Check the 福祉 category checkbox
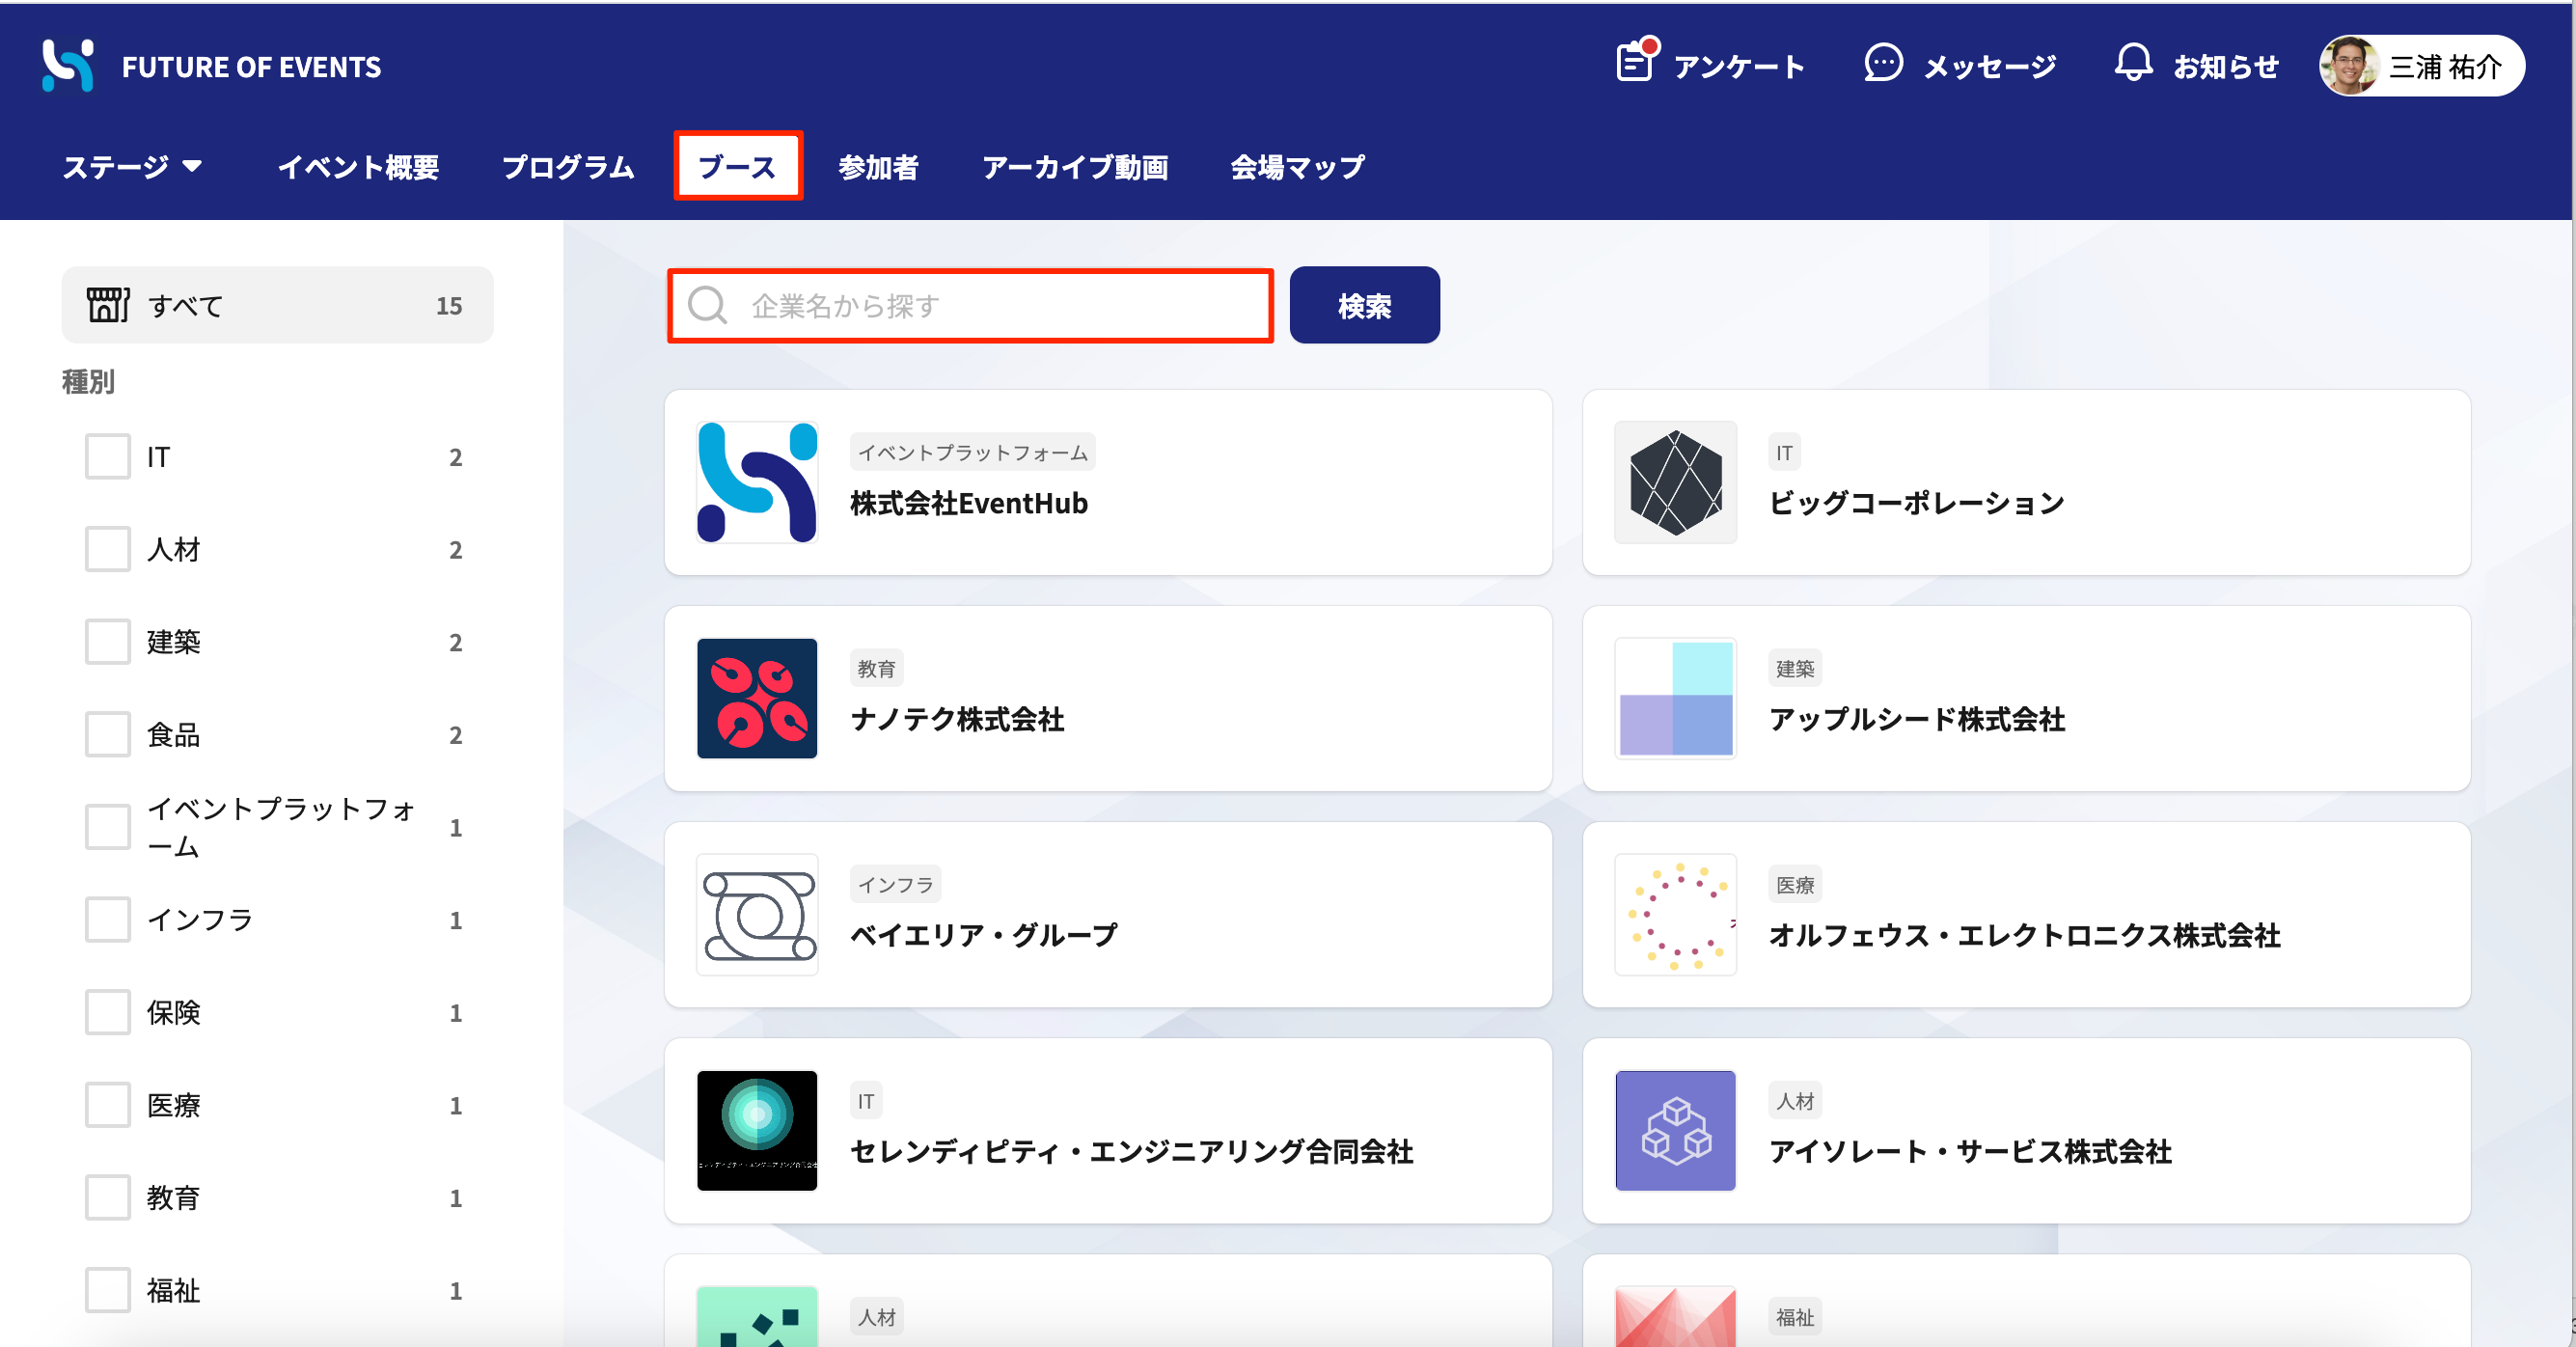The image size is (2576, 1347). 108,1290
